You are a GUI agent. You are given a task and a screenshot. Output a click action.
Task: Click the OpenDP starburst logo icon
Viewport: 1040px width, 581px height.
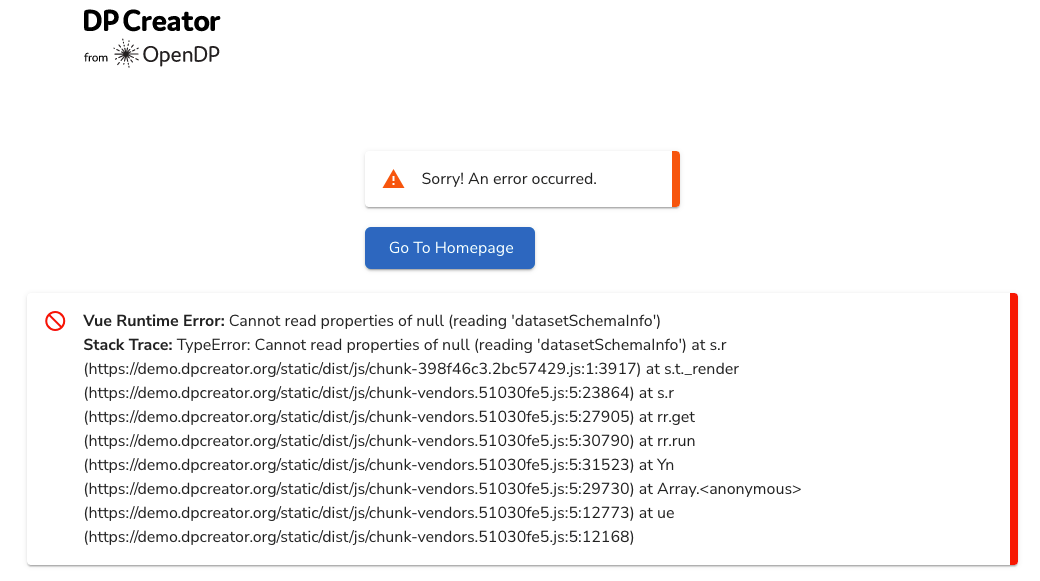124,53
